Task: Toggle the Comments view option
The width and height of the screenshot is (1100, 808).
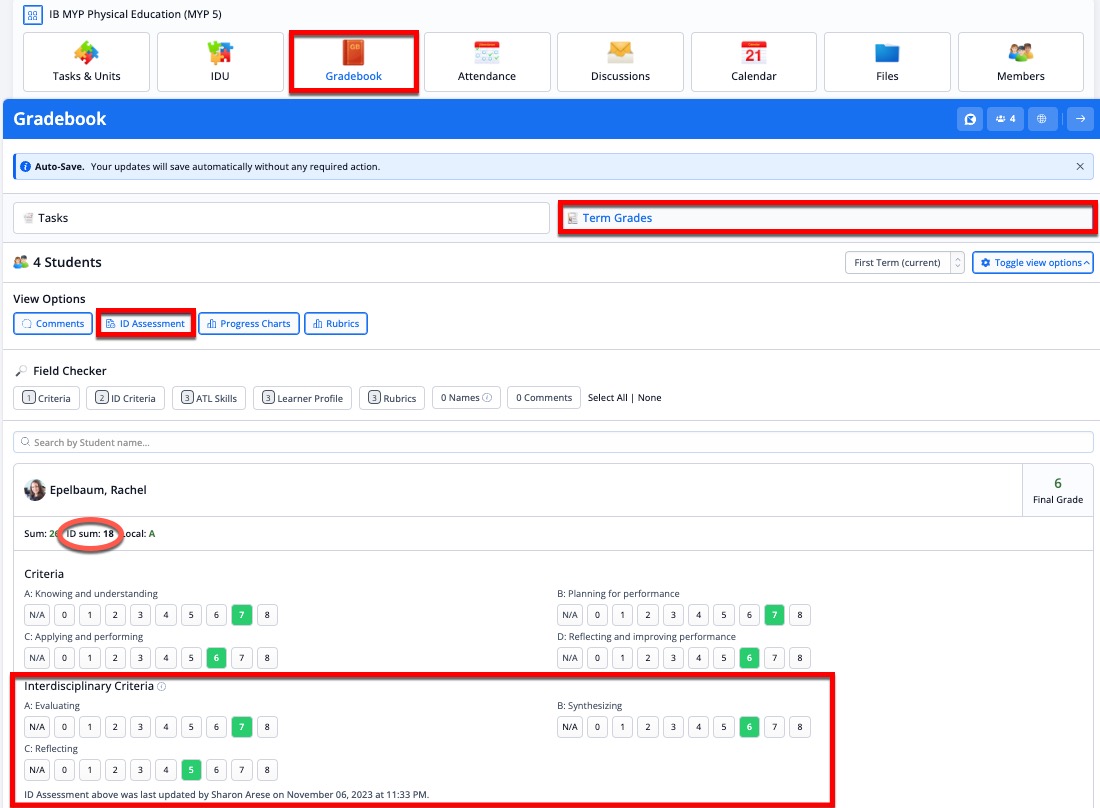Action: pyautogui.click(x=53, y=324)
